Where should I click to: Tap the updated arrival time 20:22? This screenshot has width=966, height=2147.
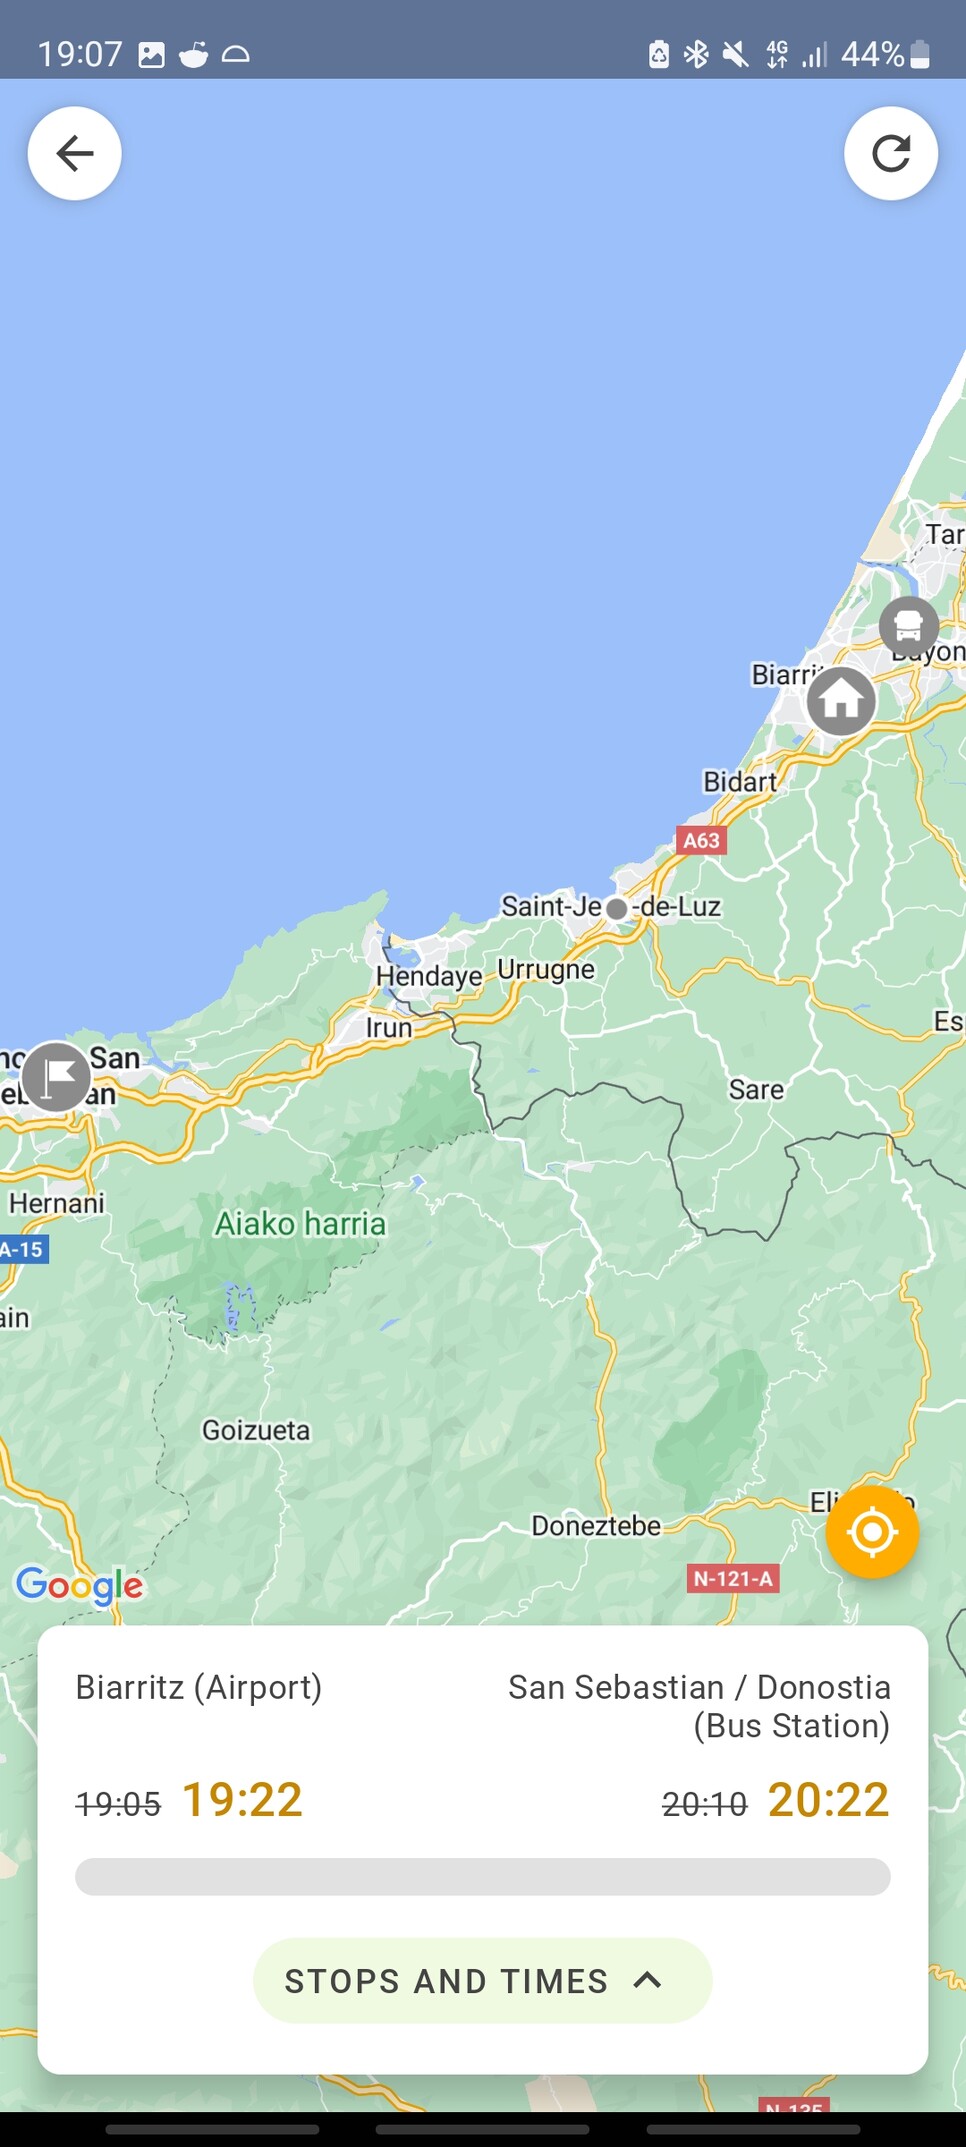[x=829, y=1800]
